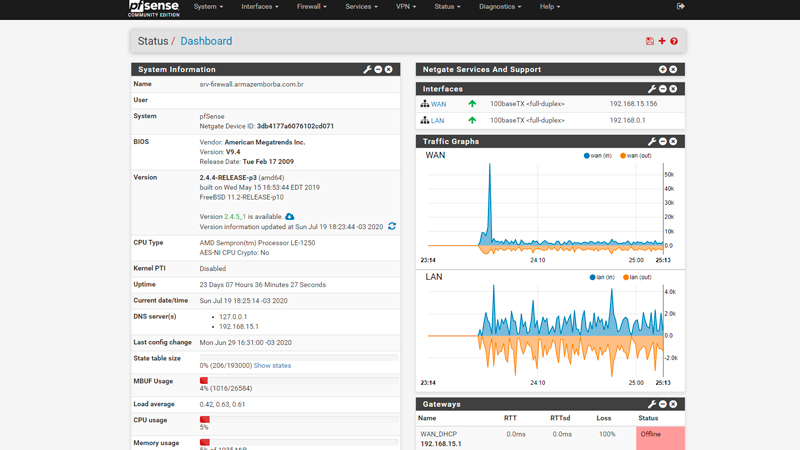This screenshot has width=800, height=450.
Task: Open the Status dropdown menu
Action: click(447, 7)
